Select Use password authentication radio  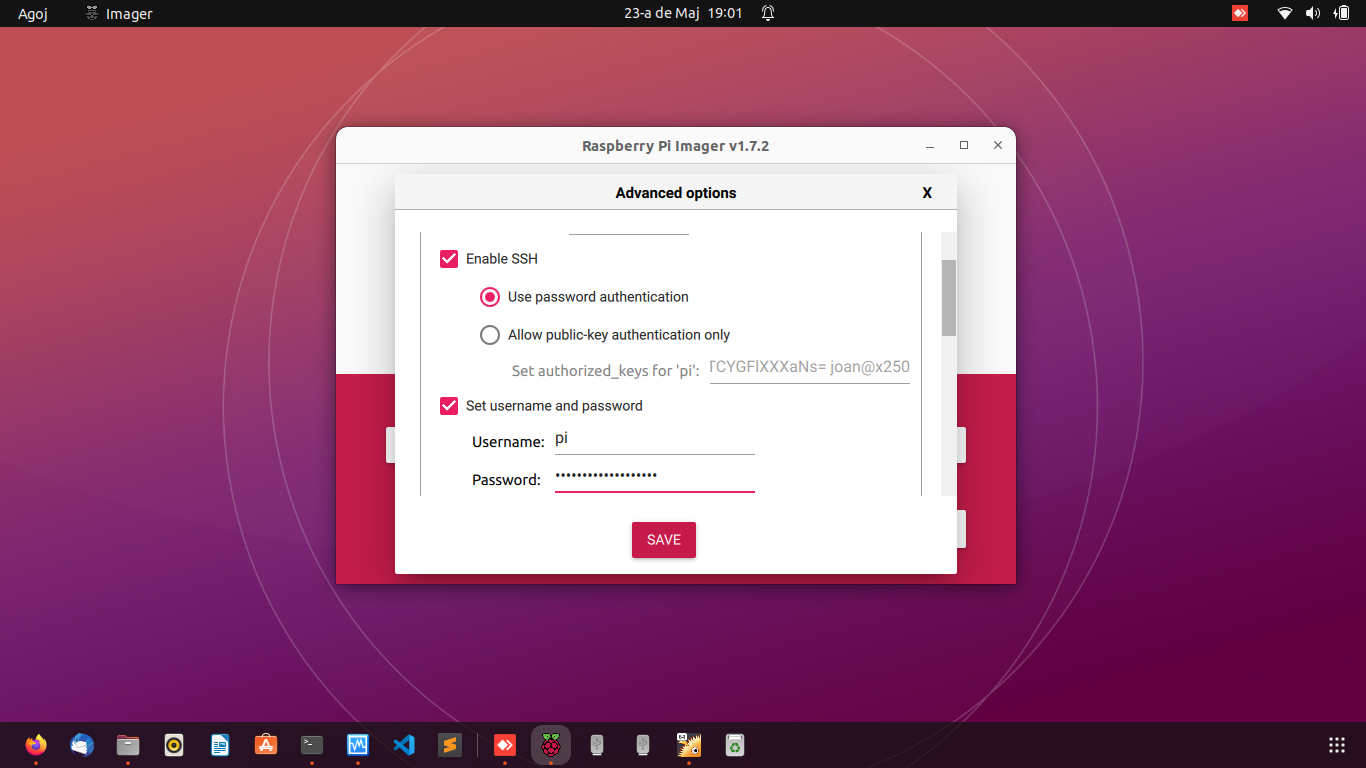pyautogui.click(x=490, y=297)
